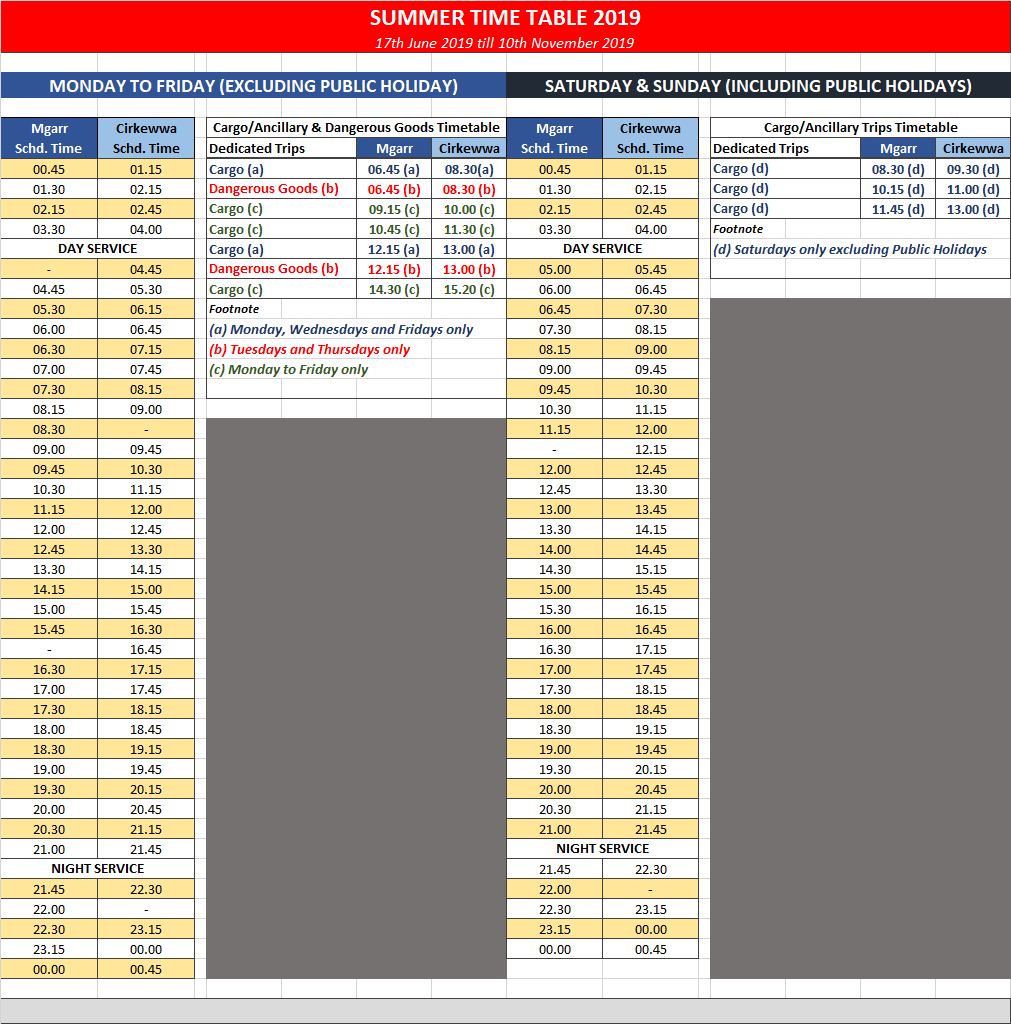Select 'Cargo/Ancillary Trips Timetable' heading

pyautogui.click(x=860, y=127)
